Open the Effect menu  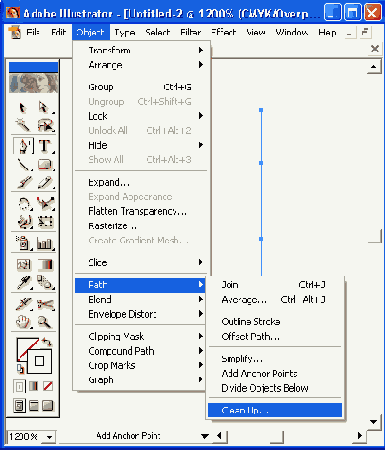point(224,32)
